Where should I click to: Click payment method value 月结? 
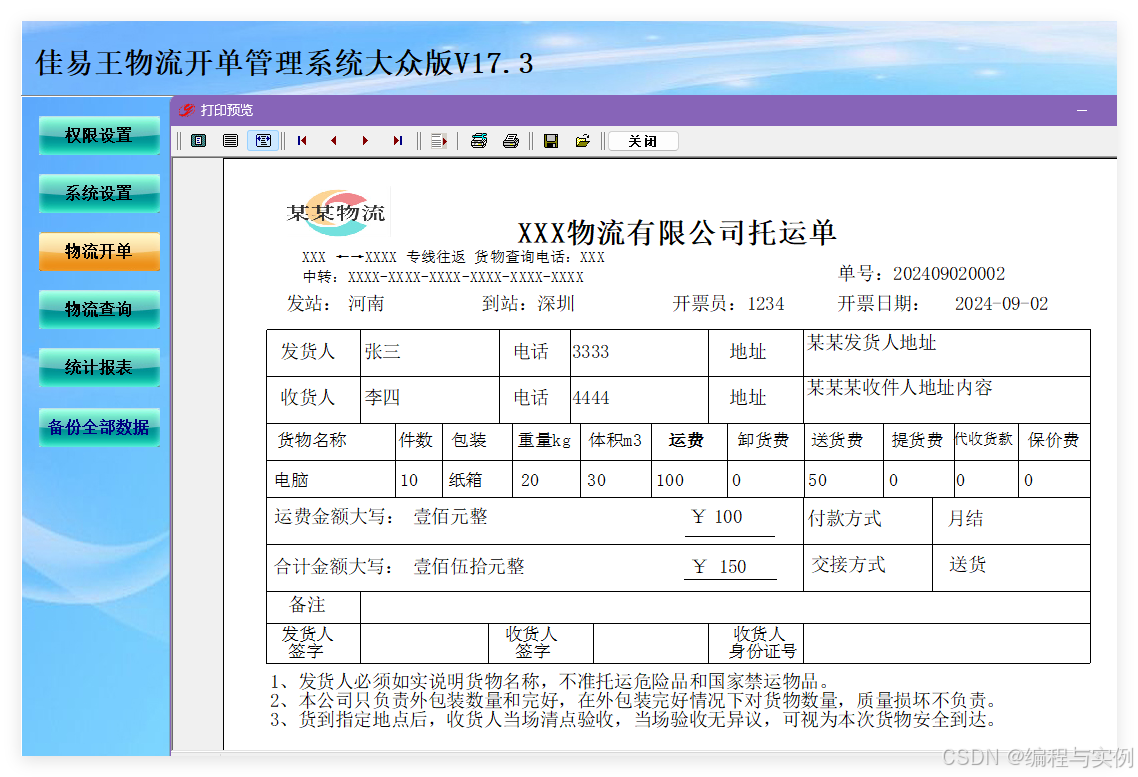[965, 519]
